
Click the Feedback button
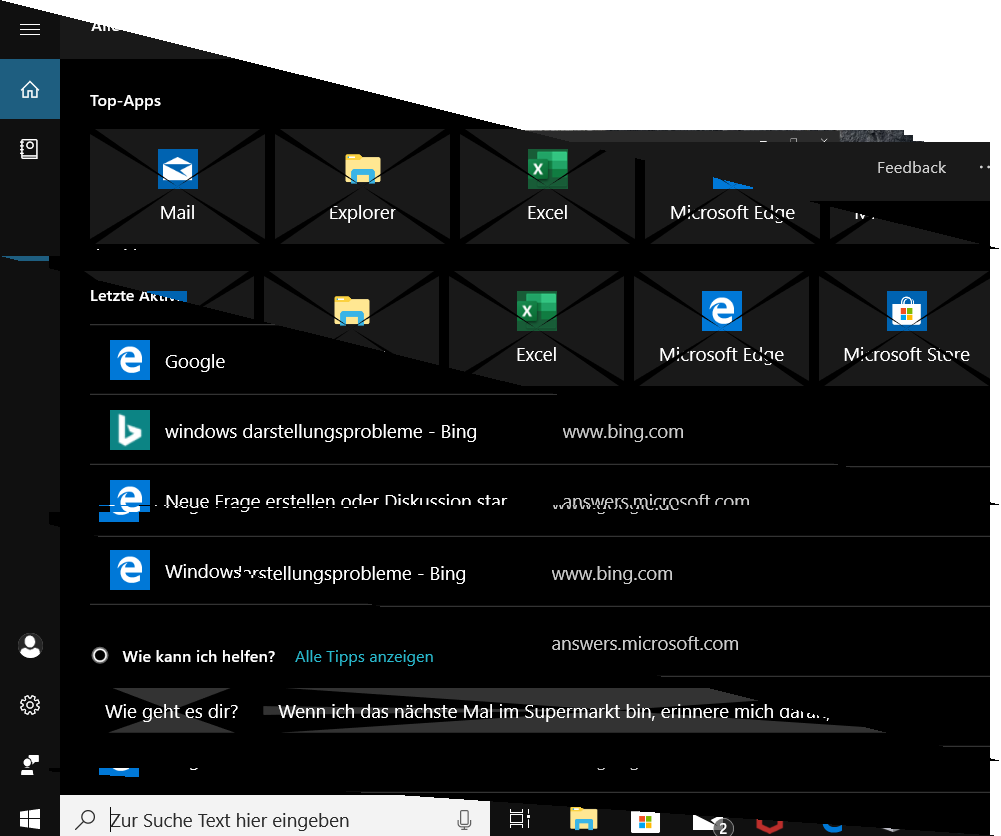(x=911, y=167)
